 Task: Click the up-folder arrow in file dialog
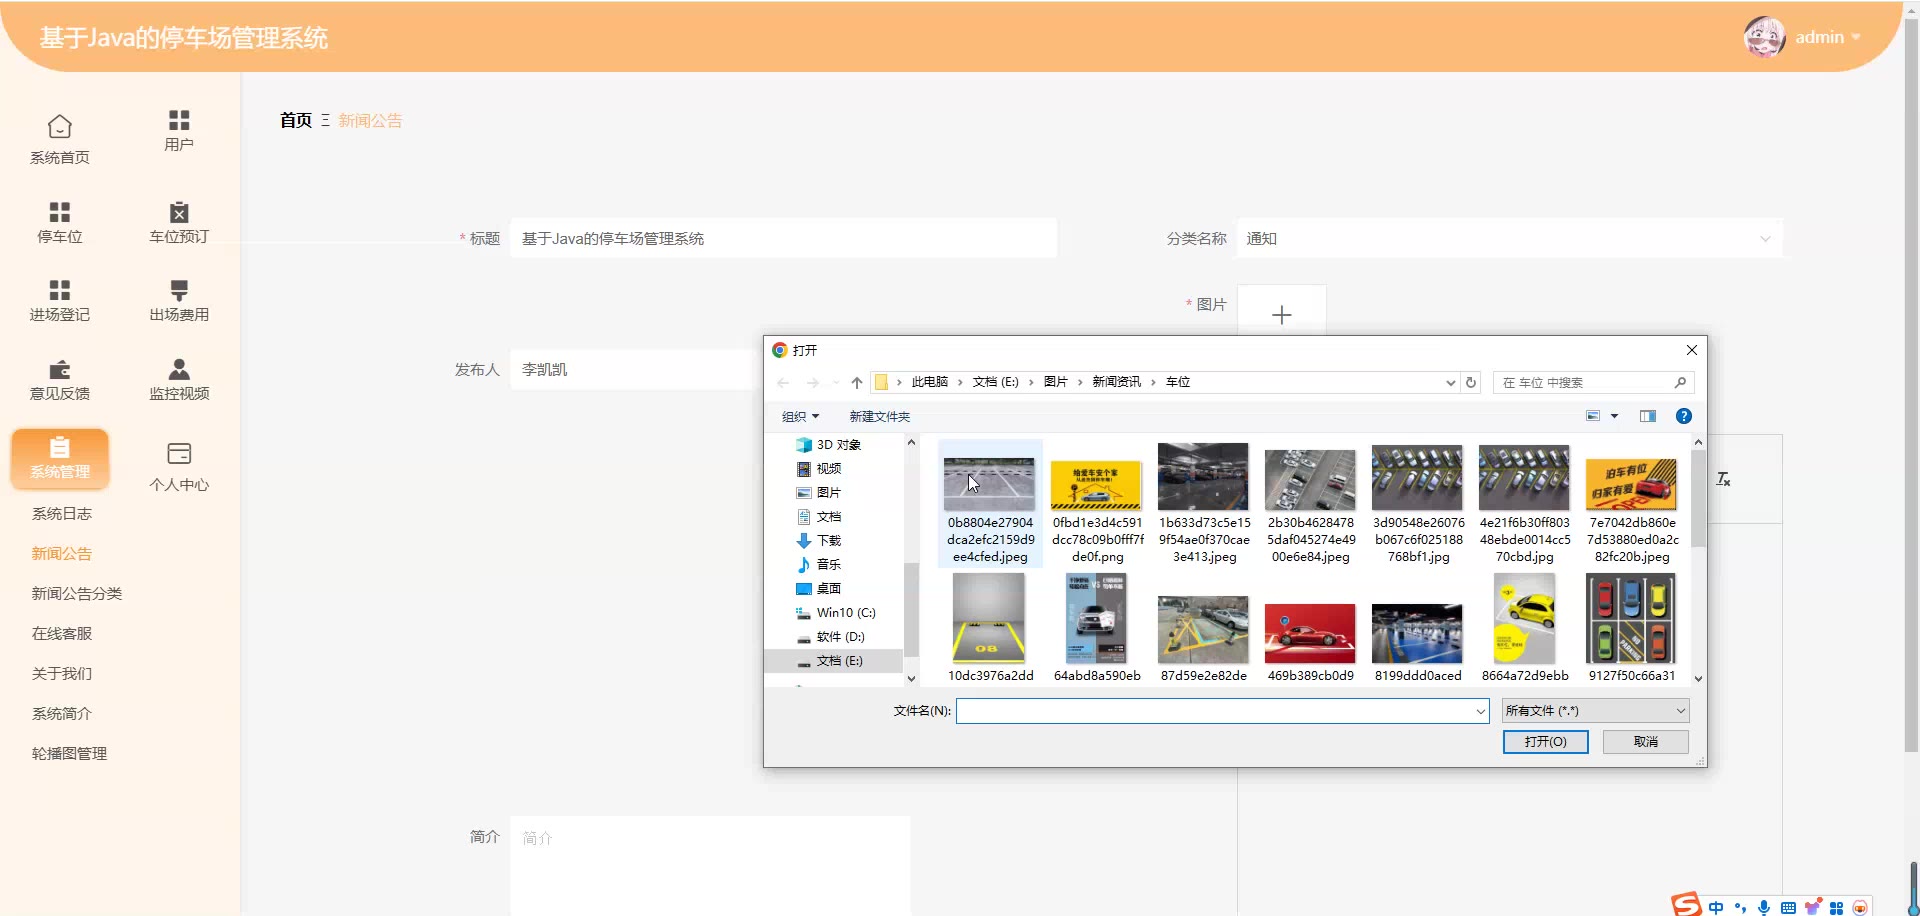pos(857,383)
